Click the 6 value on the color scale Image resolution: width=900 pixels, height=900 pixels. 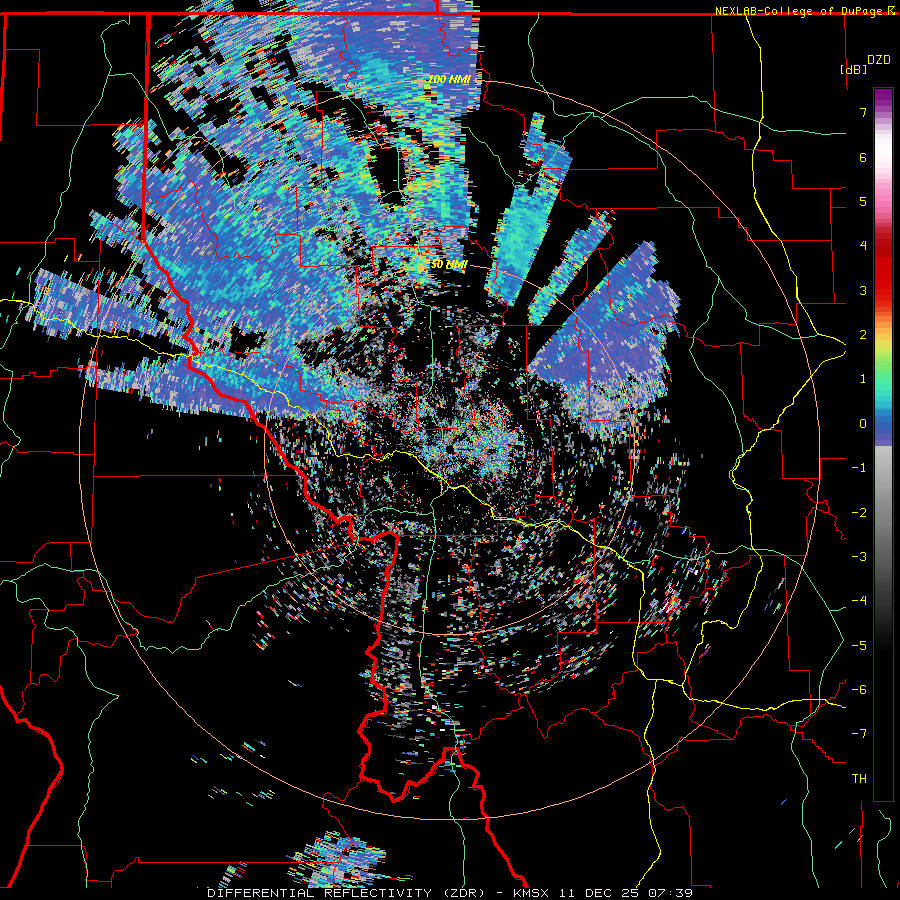click(x=863, y=157)
